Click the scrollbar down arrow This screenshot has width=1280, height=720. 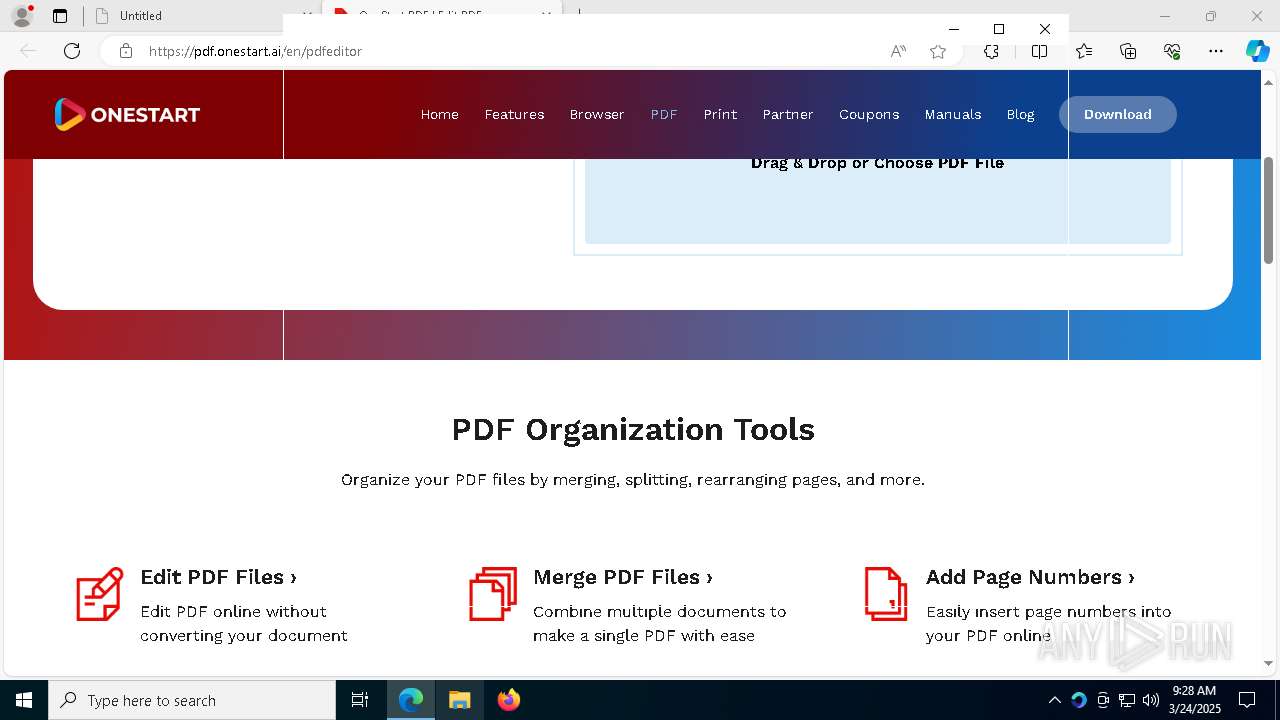click(1269, 663)
